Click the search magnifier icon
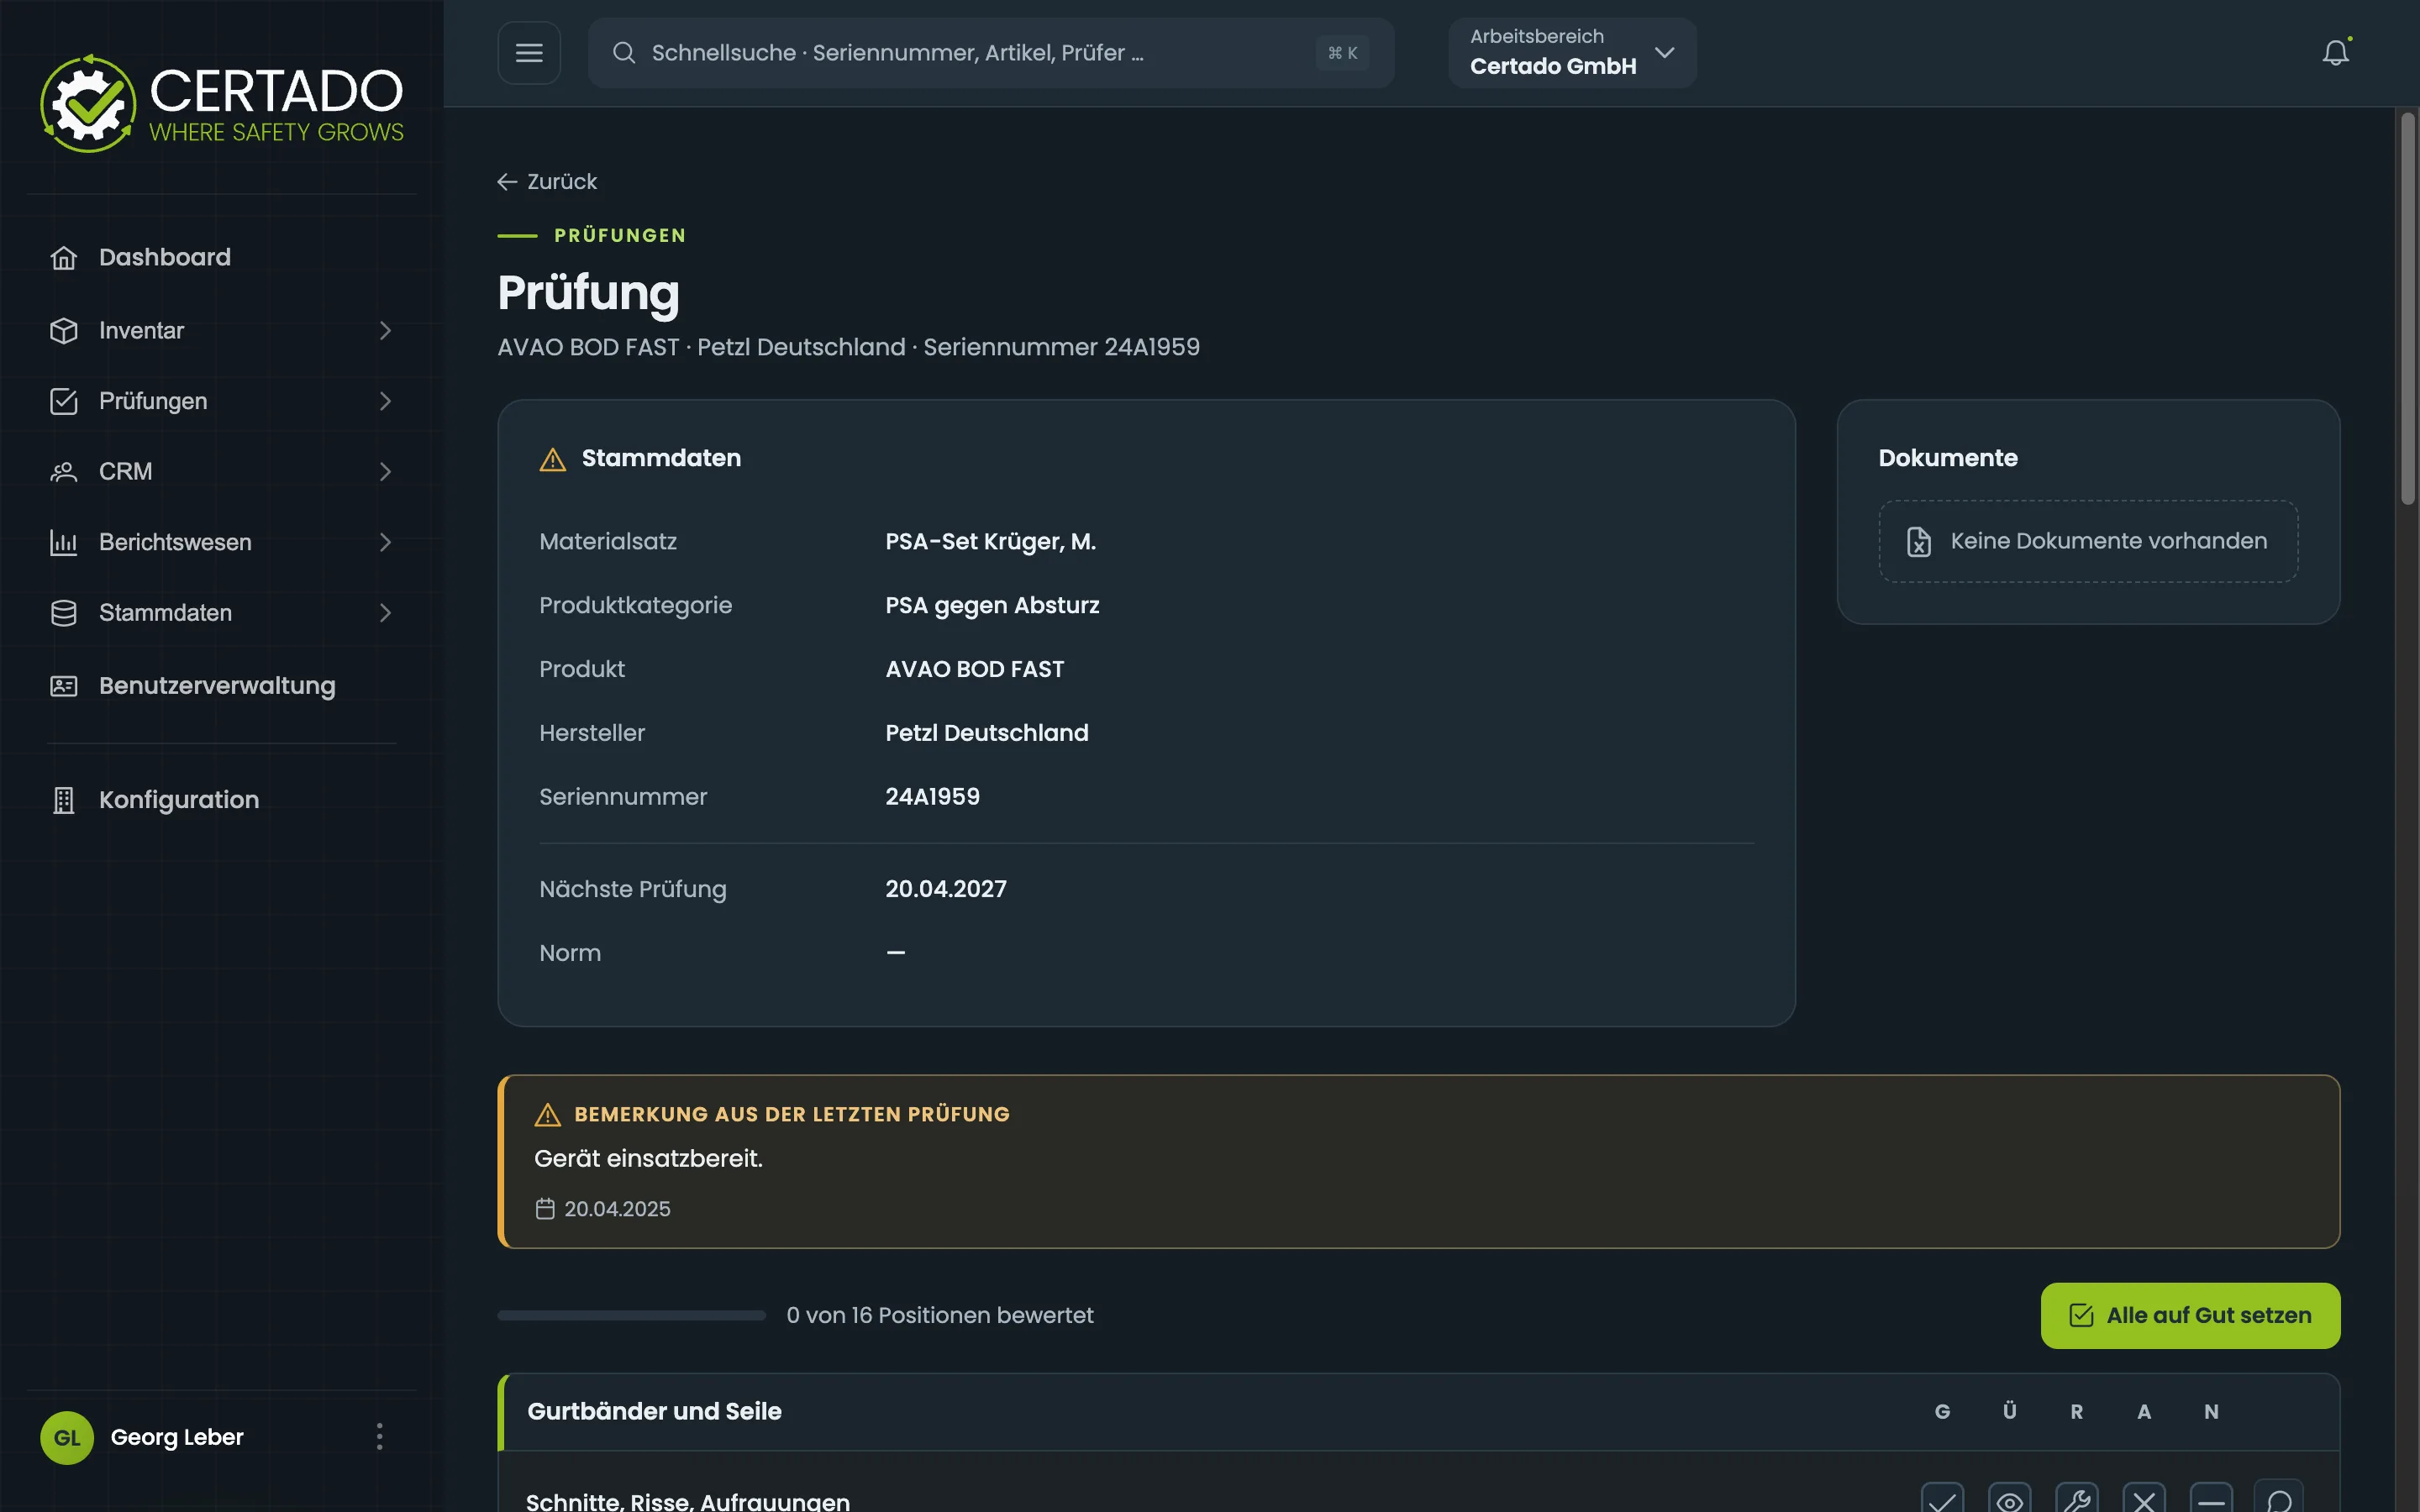This screenshot has height=1512, width=2420. coord(624,53)
